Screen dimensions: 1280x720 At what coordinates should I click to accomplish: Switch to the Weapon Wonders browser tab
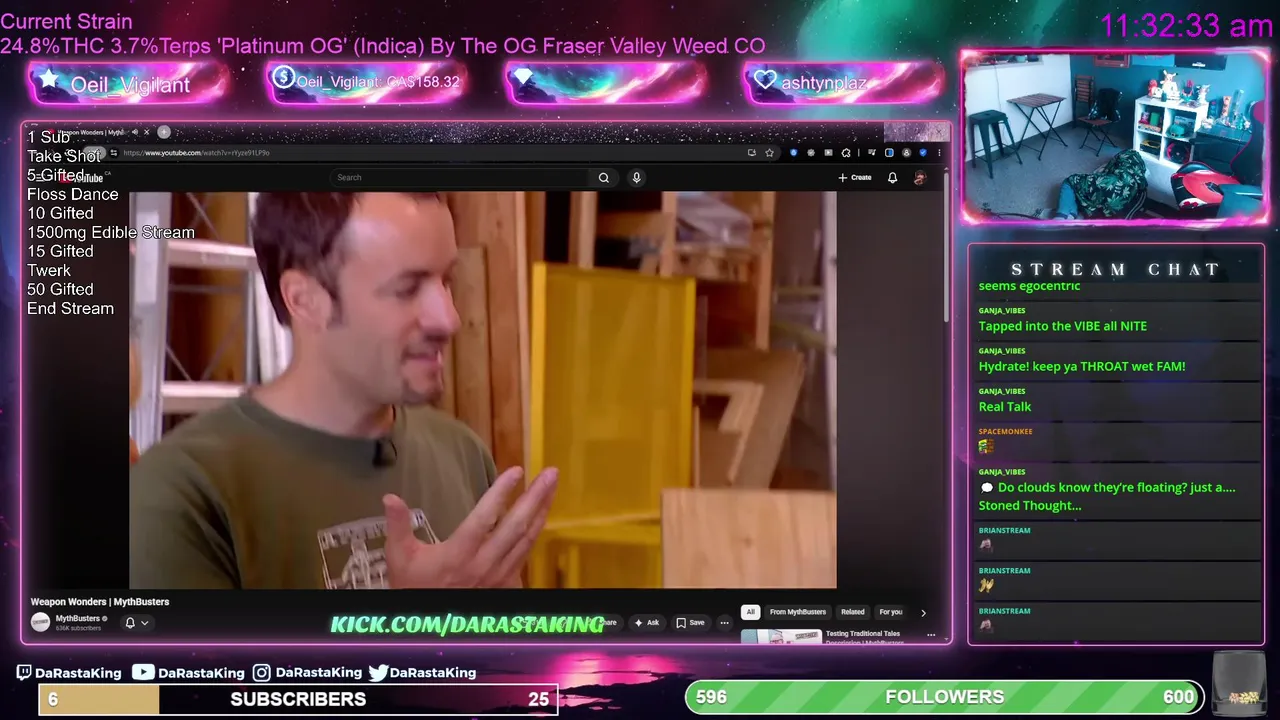point(90,132)
